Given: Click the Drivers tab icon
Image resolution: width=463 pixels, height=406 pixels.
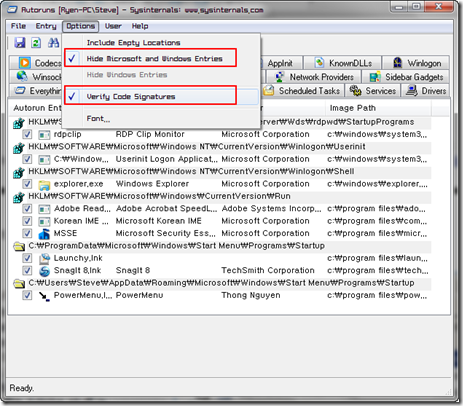Looking at the screenshot, I should tap(412, 90).
